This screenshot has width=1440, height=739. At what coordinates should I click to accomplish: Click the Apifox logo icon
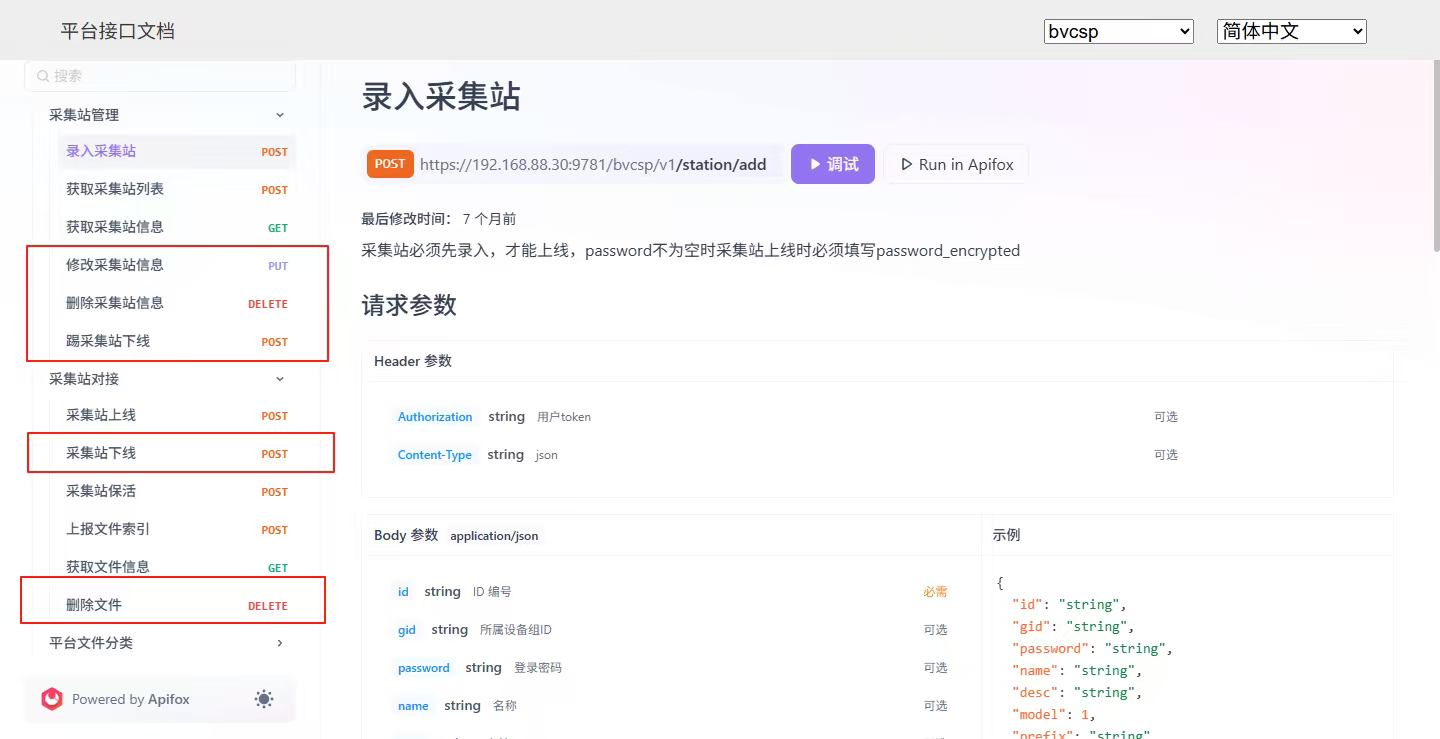(x=52, y=699)
